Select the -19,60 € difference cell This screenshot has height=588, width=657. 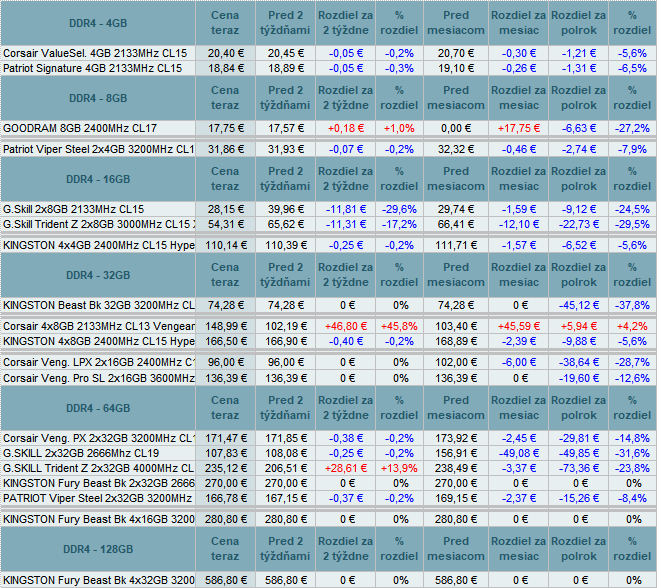coord(579,378)
